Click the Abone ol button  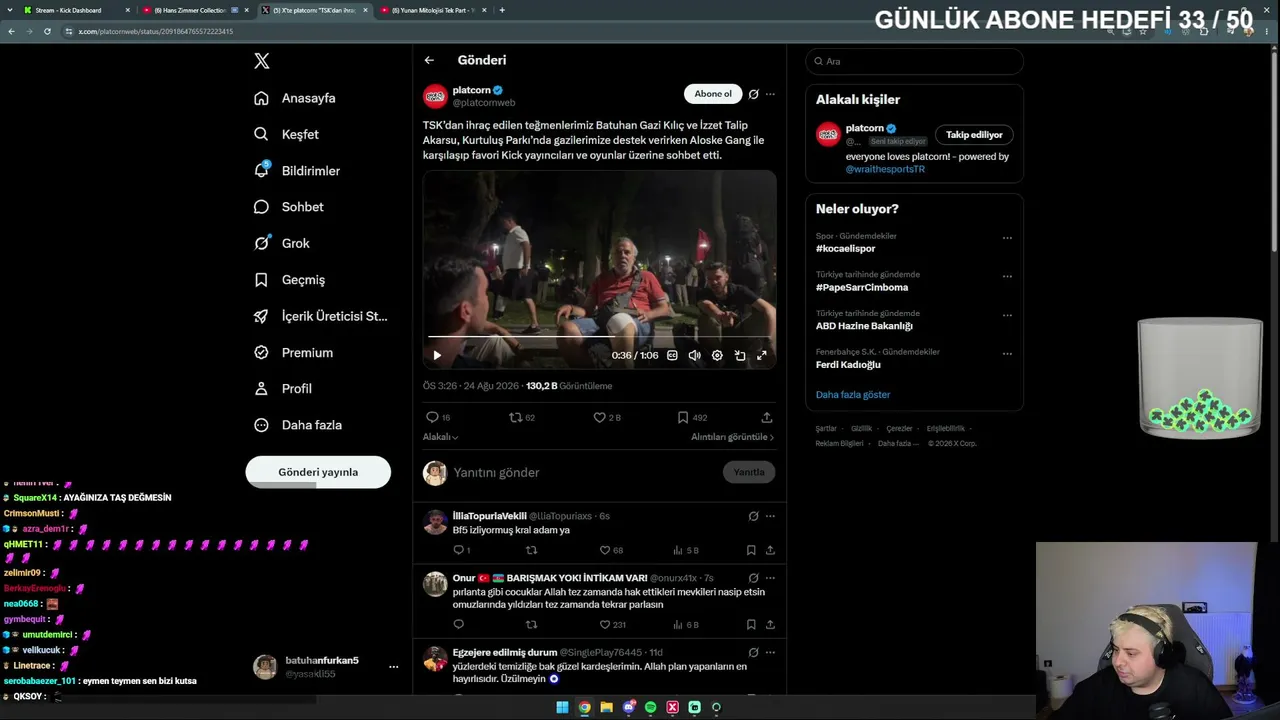tap(713, 94)
